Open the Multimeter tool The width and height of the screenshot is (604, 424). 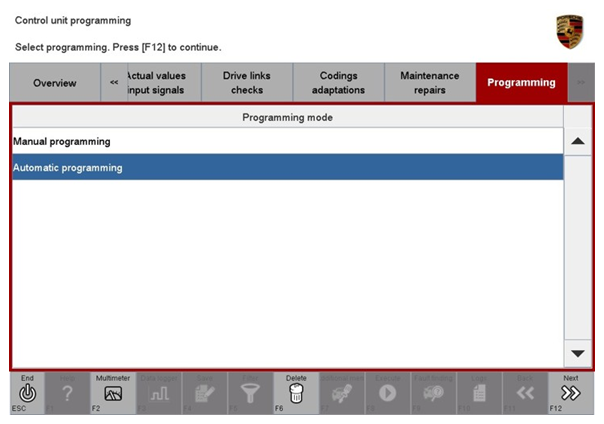click(113, 394)
